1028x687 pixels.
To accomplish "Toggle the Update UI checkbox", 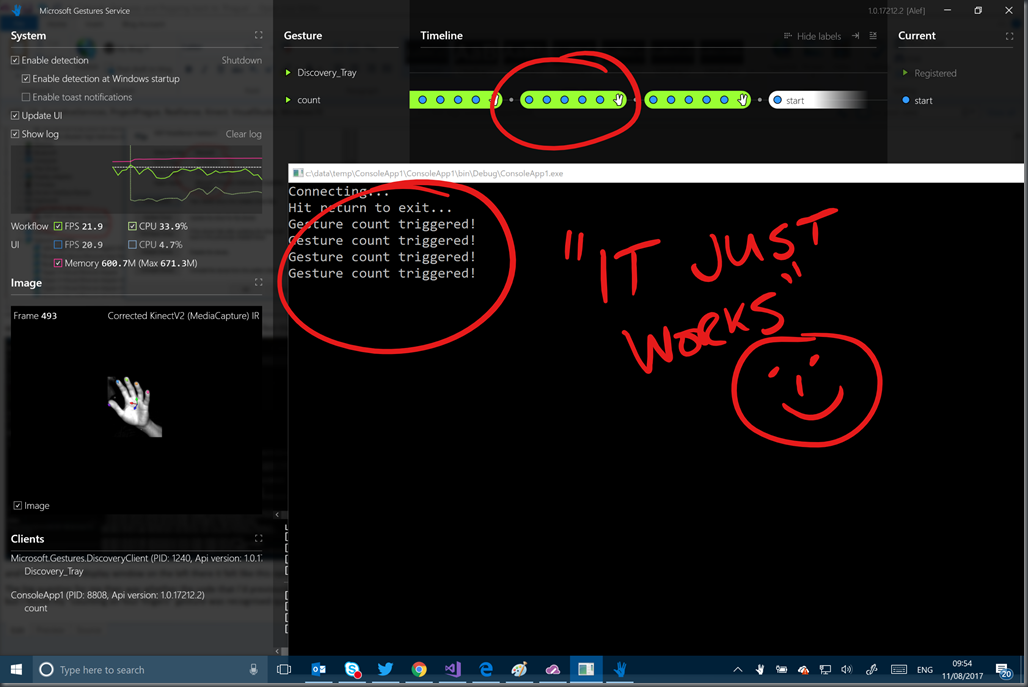I will [x=15, y=115].
